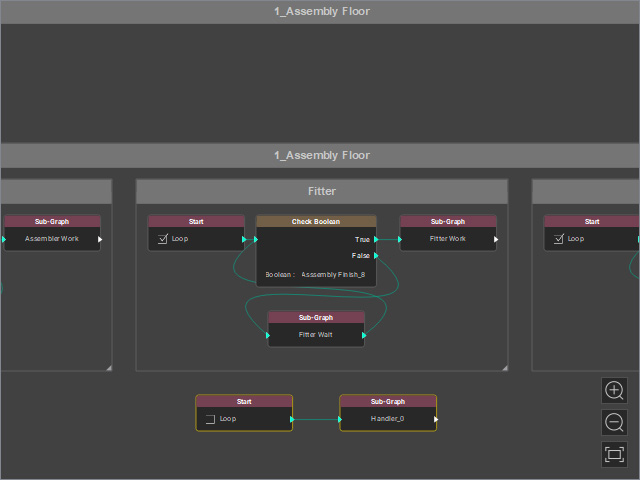Click the Fitter Wait input port
This screenshot has height=480, width=640.
[x=268, y=335]
